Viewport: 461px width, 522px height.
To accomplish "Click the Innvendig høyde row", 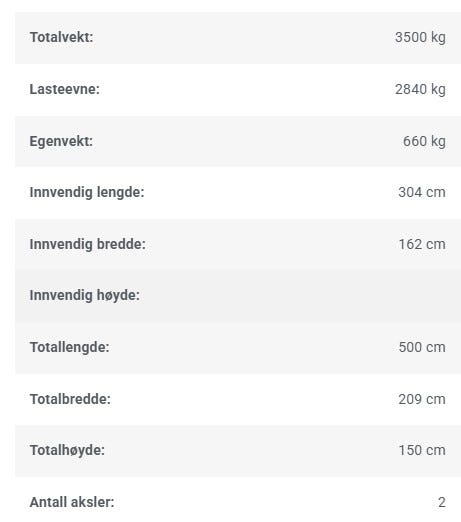I will 238,296.
